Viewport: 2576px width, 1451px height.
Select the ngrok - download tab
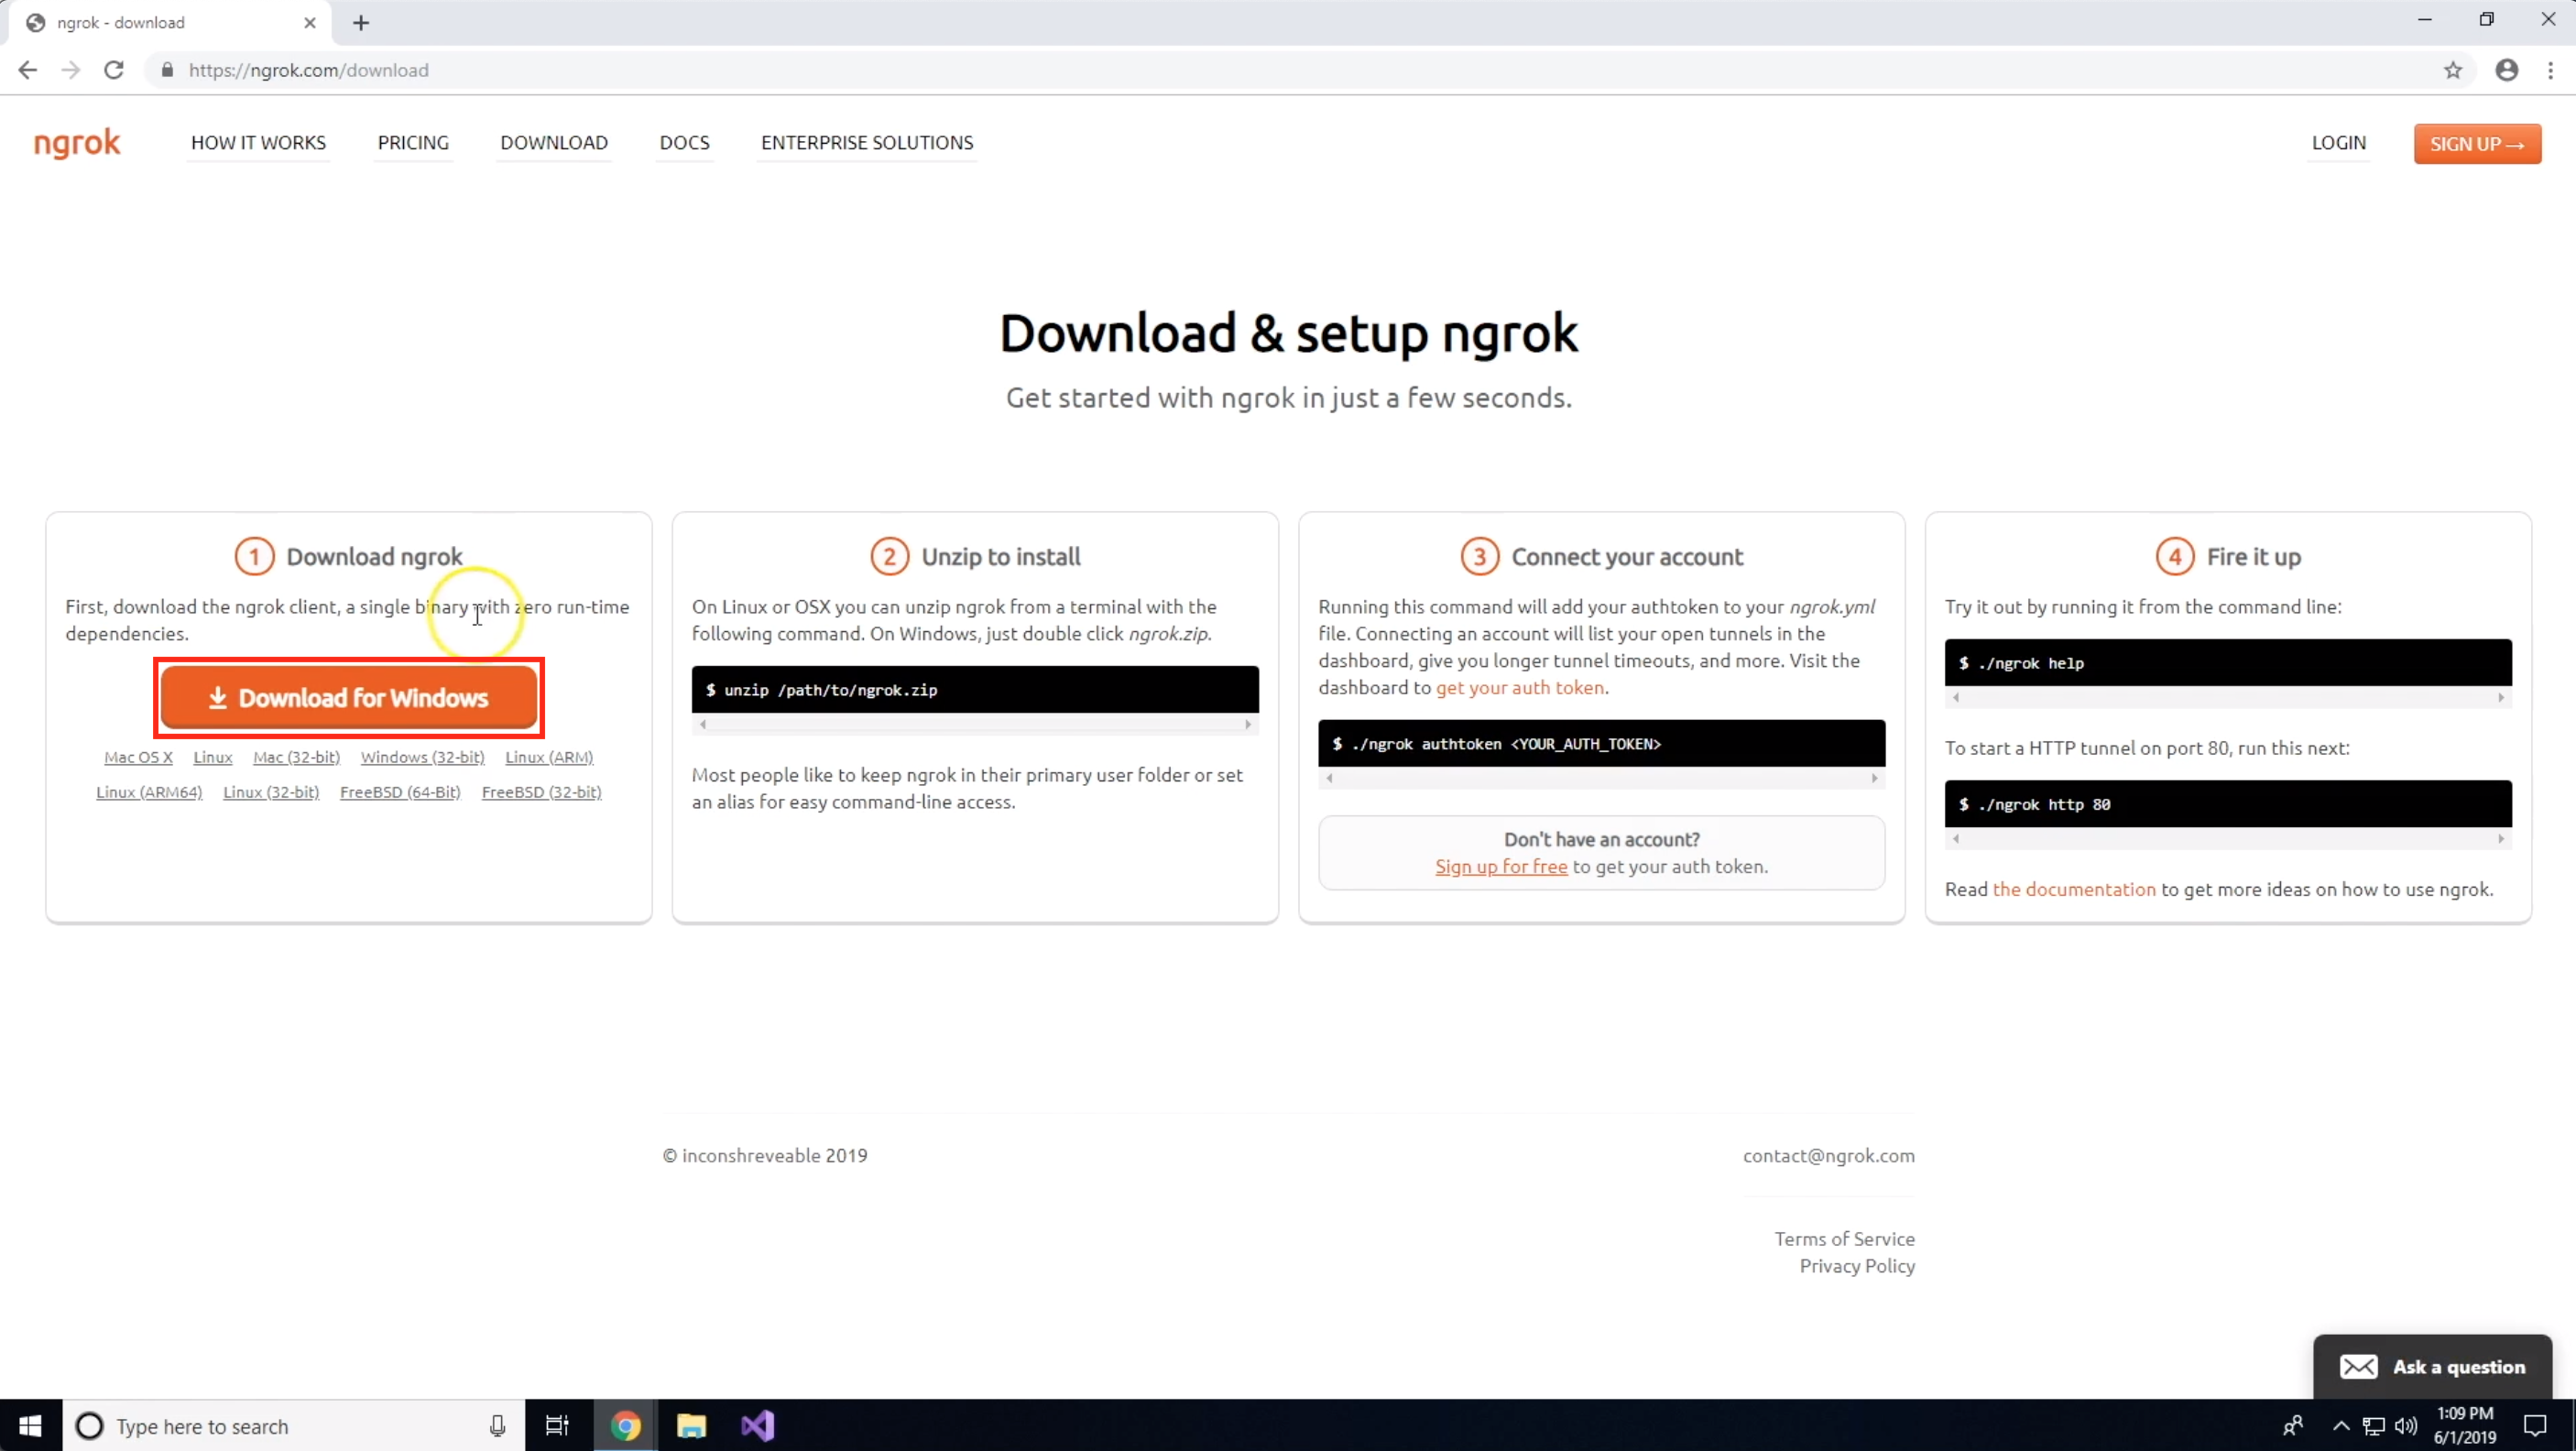[170, 23]
